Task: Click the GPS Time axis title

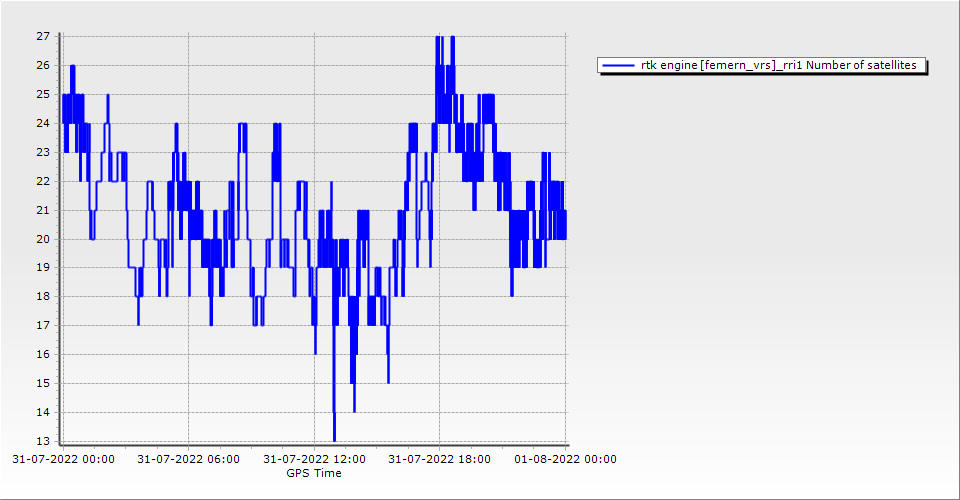Action: (x=314, y=473)
